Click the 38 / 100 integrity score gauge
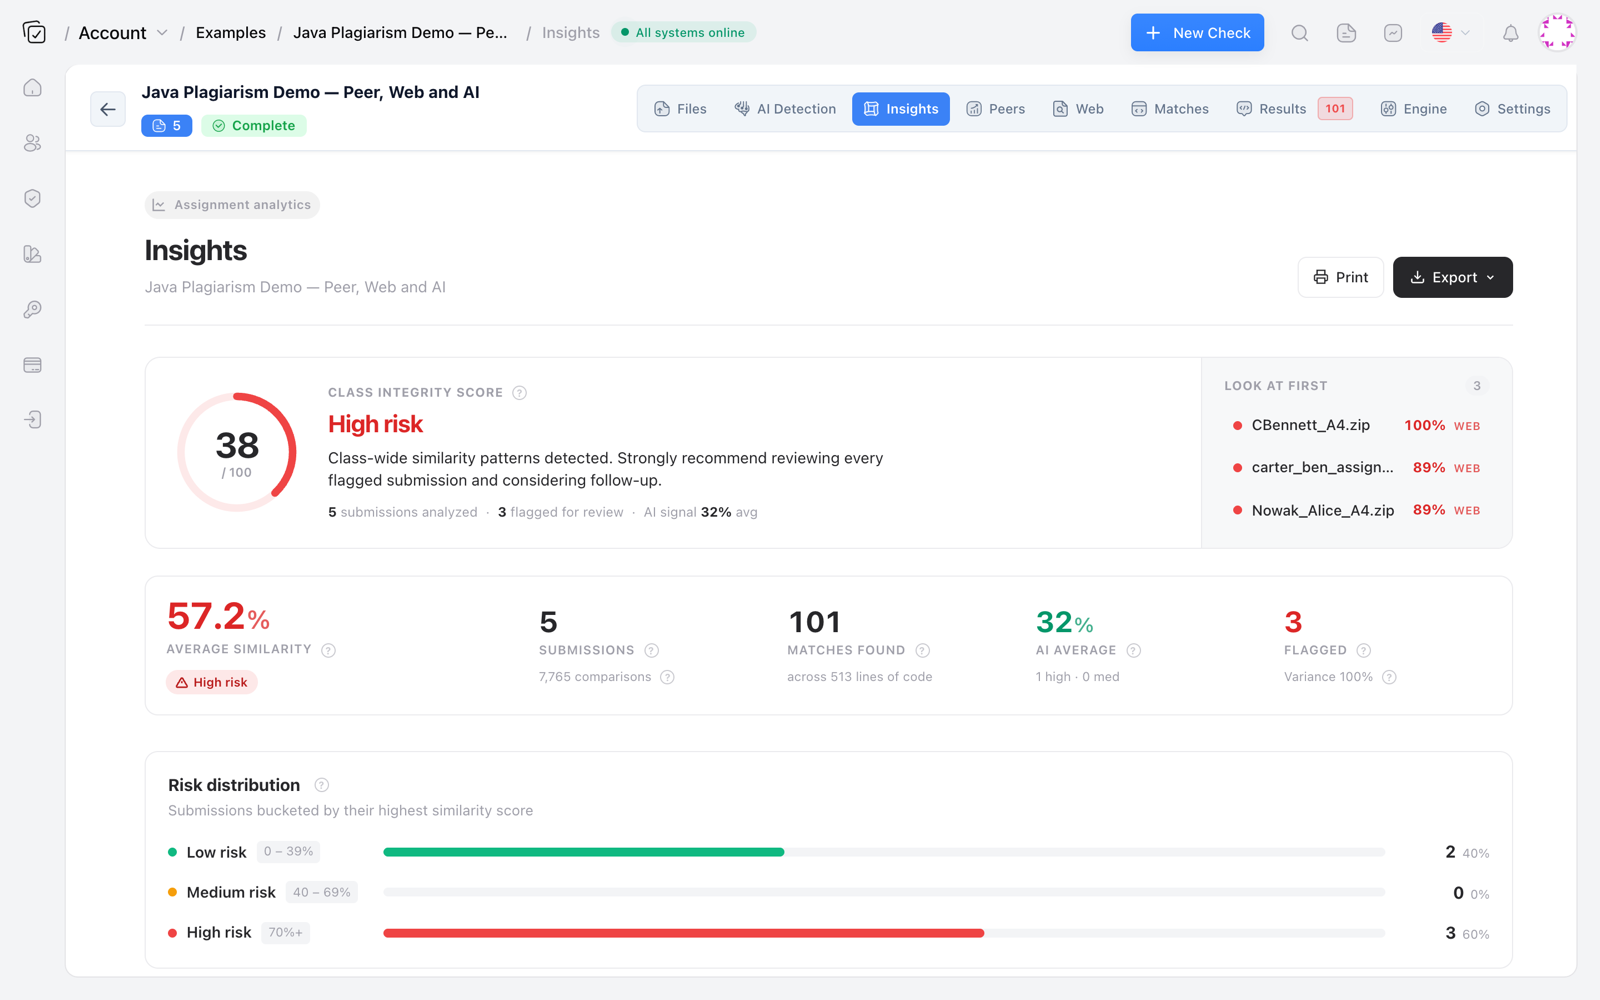 tap(237, 452)
